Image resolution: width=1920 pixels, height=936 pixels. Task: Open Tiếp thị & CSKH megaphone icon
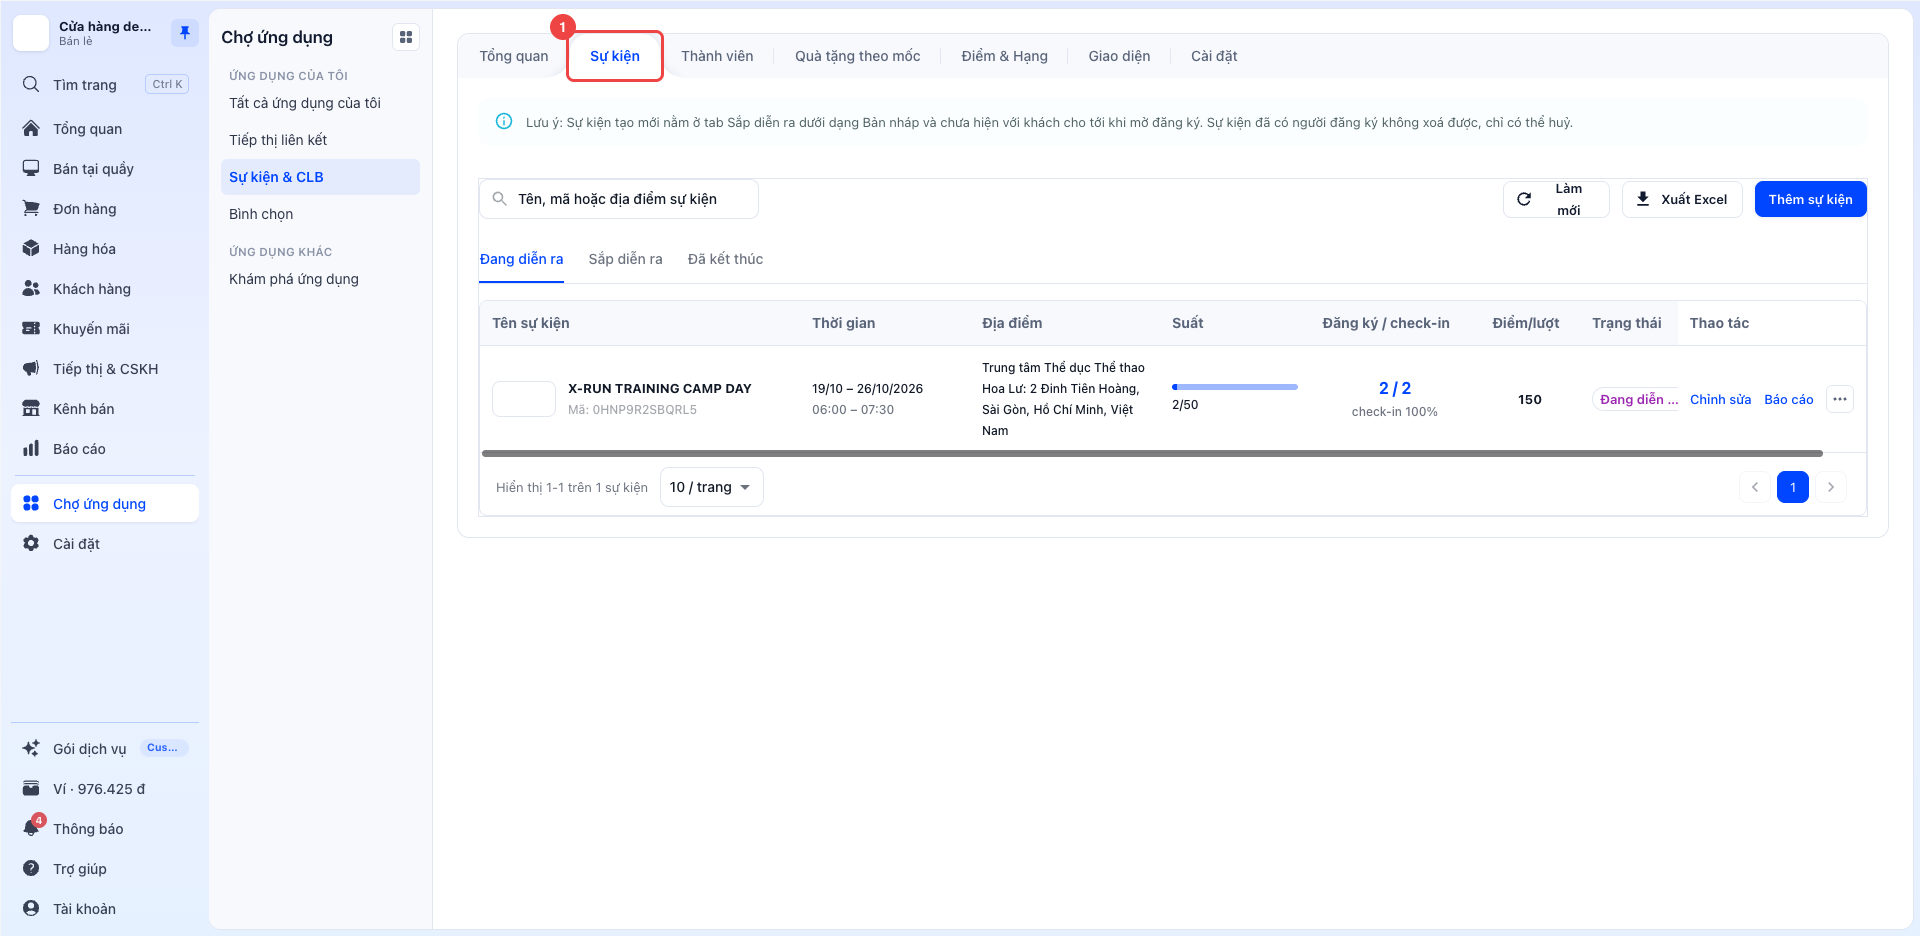31,368
